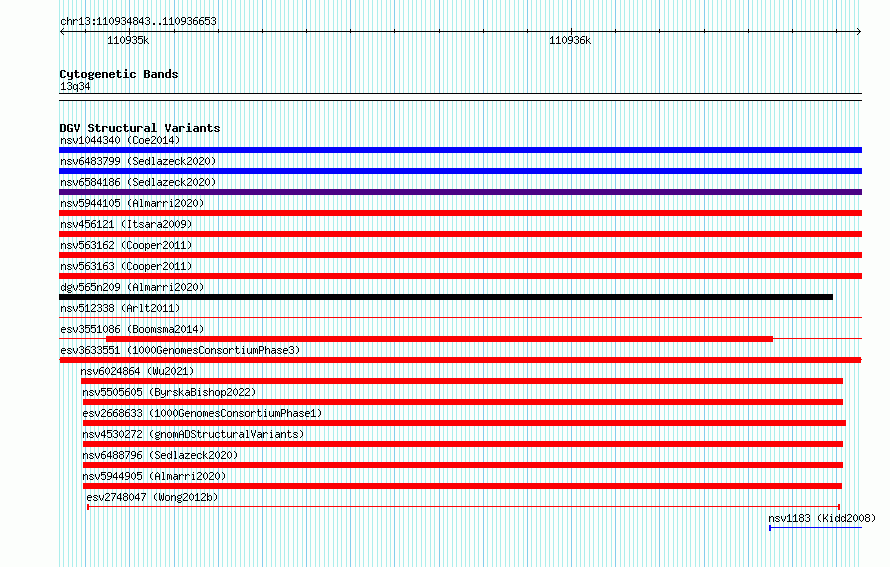Open nsv563163 (Cooper2011) label
The width and height of the screenshot is (890, 567).
[126, 266]
